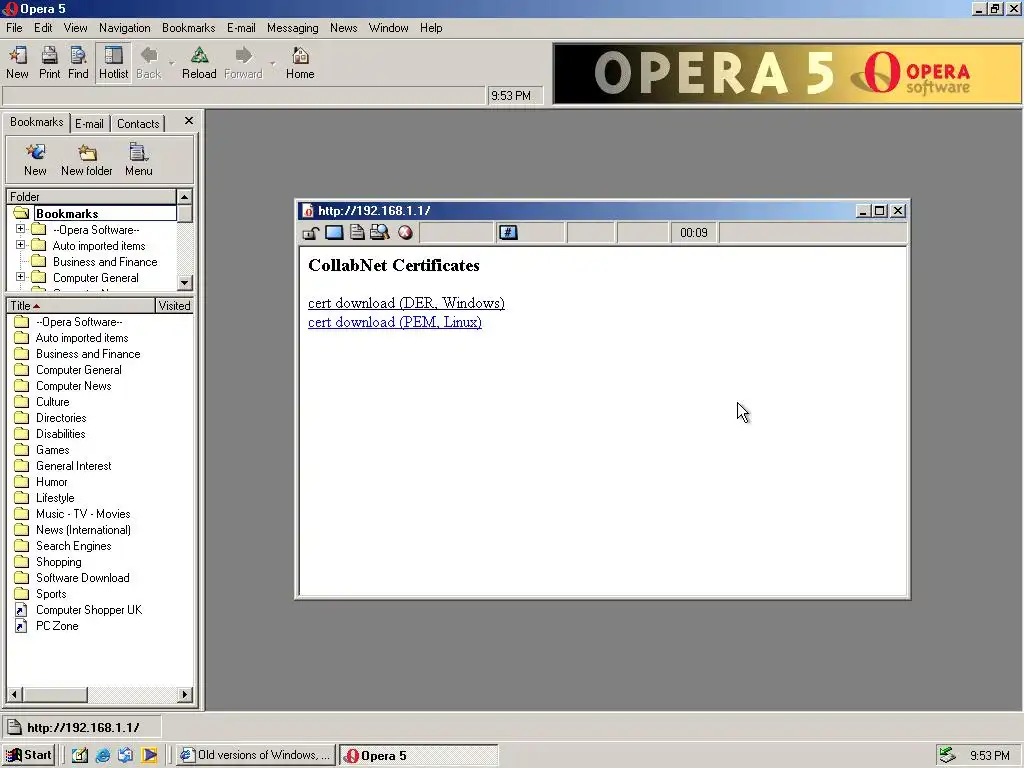Toggle the show images screen icon

pyautogui.click(x=334, y=232)
